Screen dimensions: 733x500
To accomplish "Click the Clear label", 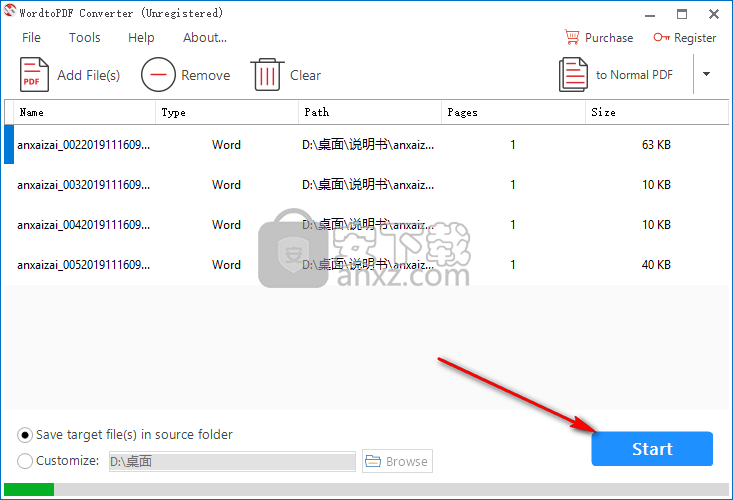I will [305, 75].
